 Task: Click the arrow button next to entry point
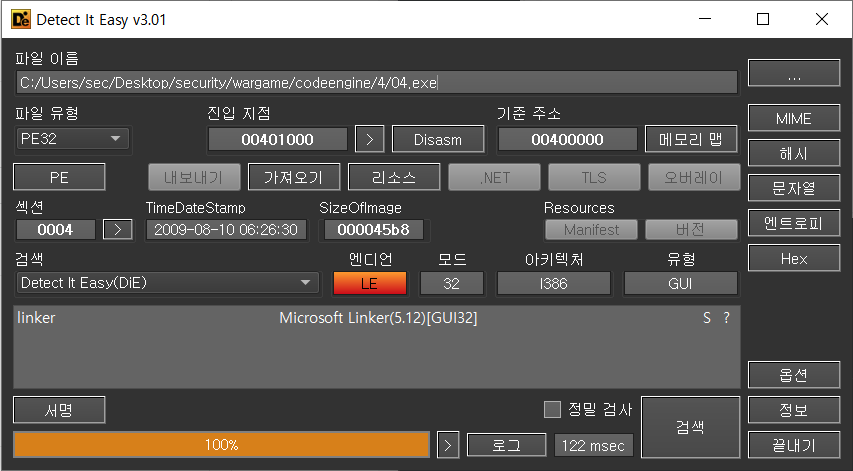click(369, 140)
